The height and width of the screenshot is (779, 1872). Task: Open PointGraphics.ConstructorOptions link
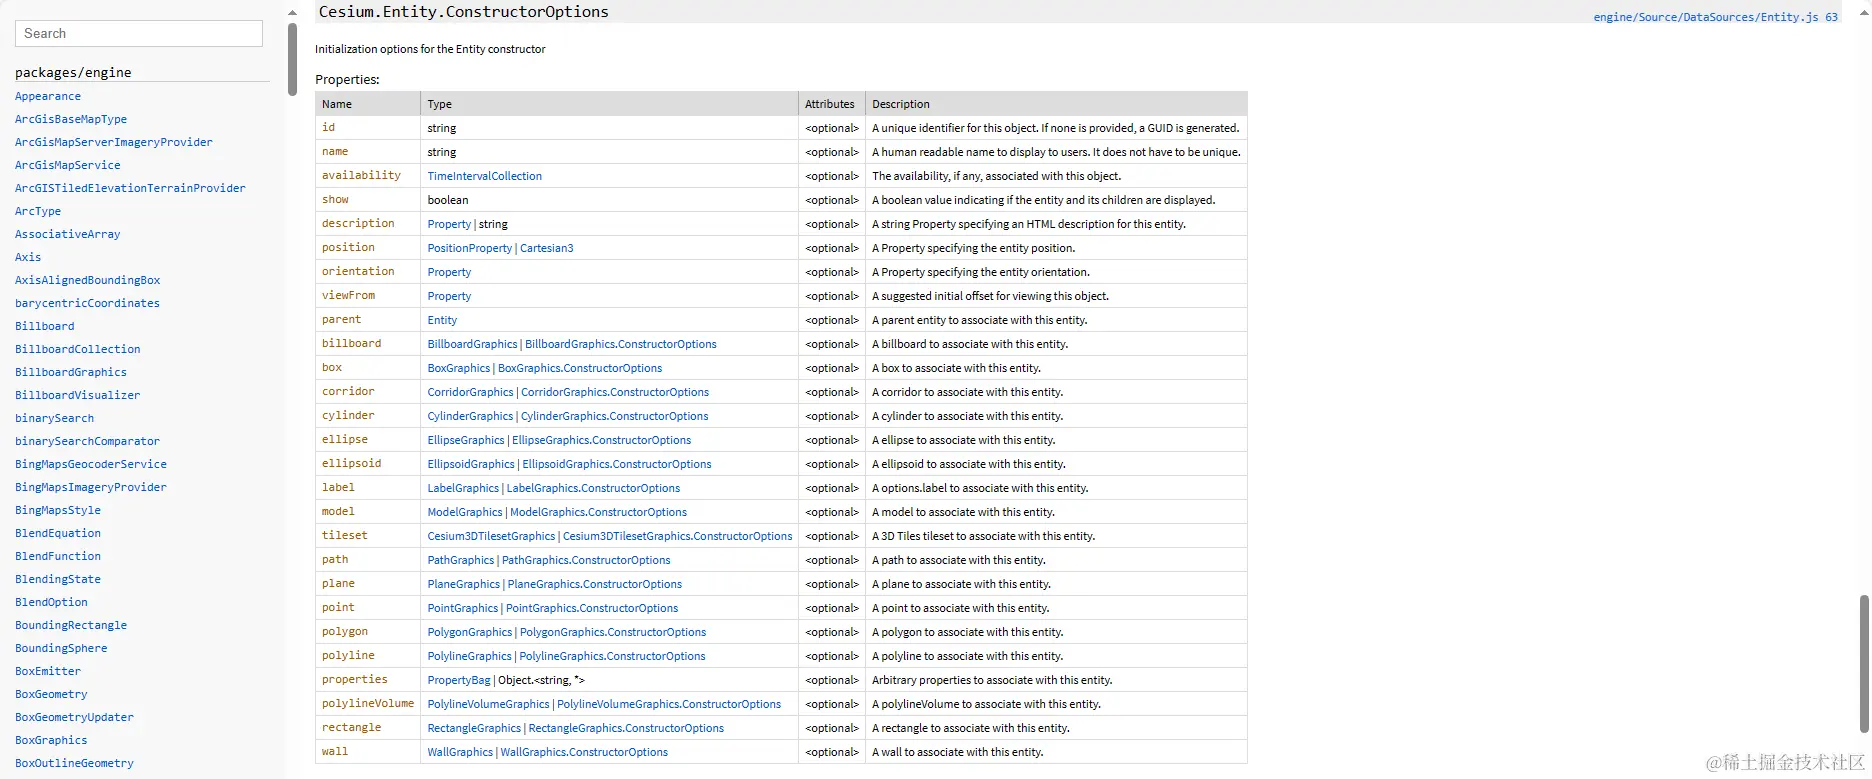[592, 608]
